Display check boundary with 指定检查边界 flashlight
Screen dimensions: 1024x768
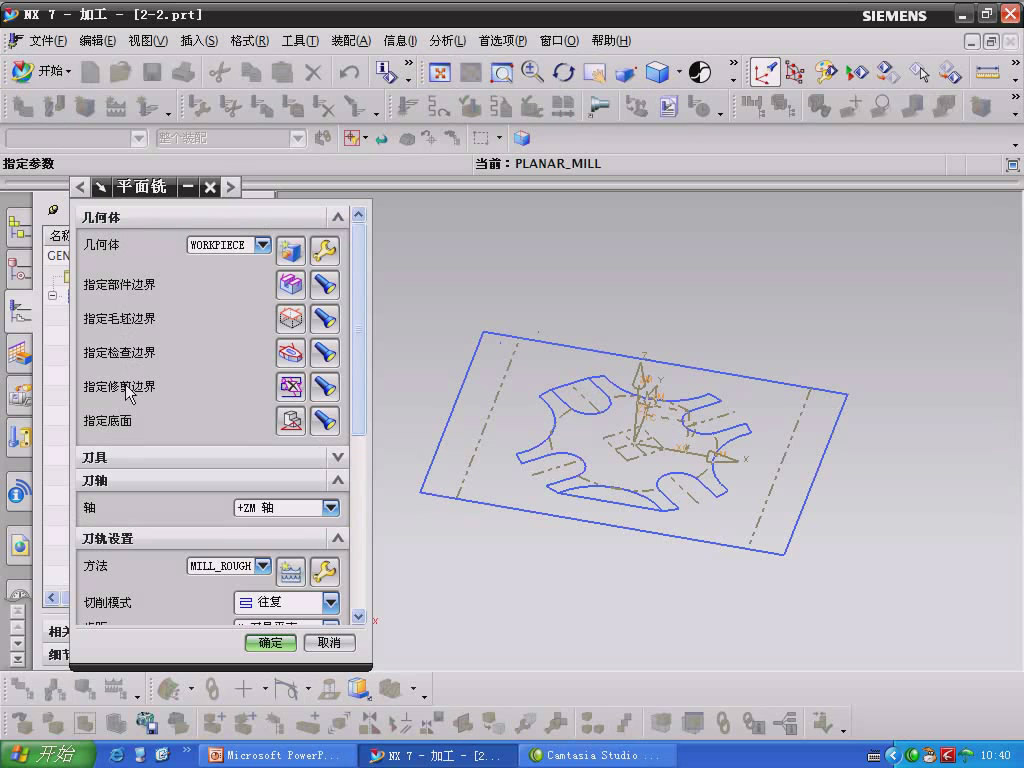coord(325,353)
